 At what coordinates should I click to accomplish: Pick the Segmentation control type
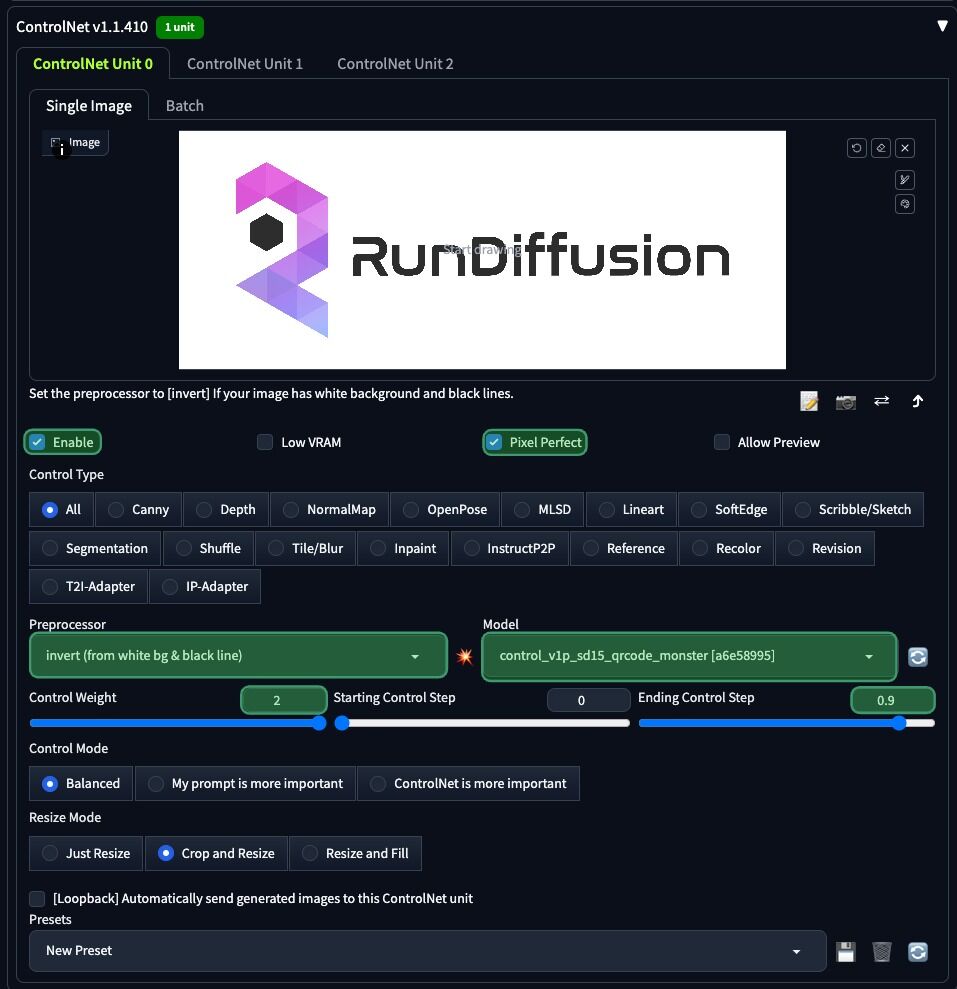[x=95, y=548]
